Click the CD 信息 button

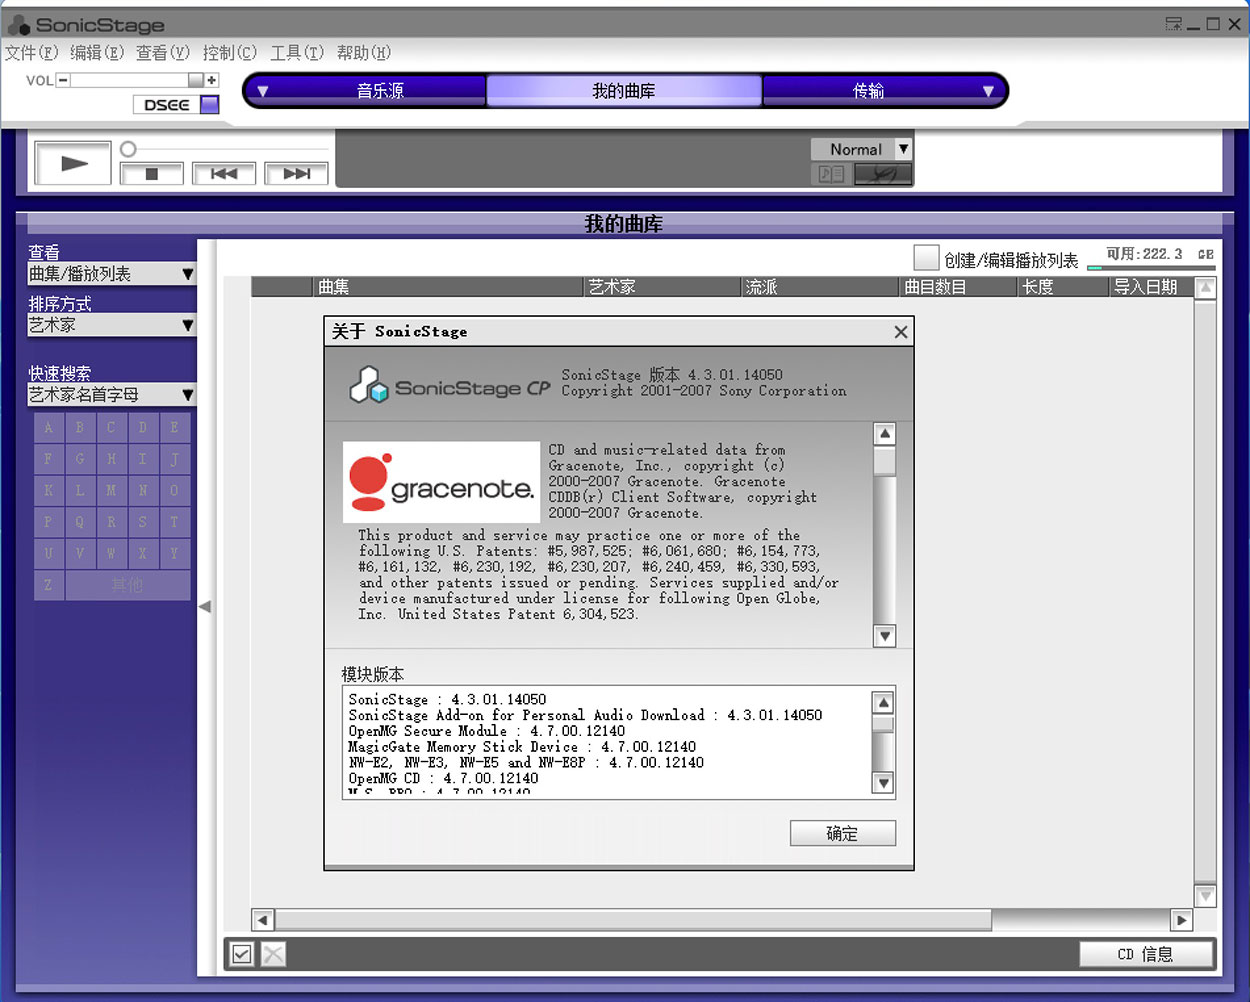[1145, 954]
